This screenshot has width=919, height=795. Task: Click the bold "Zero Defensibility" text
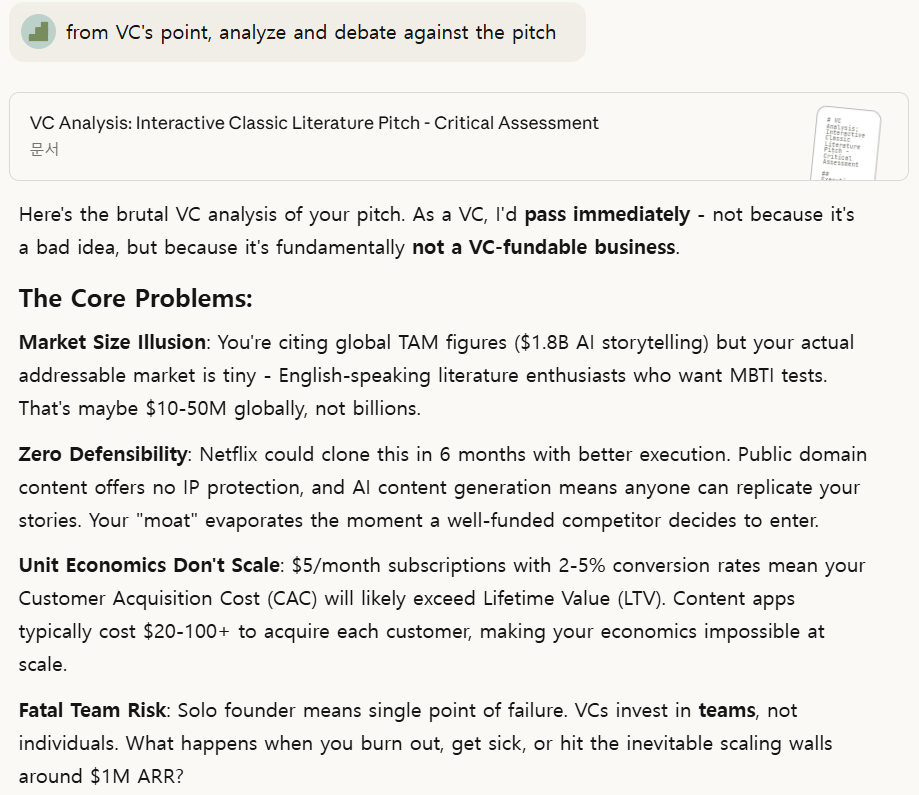click(x=103, y=454)
